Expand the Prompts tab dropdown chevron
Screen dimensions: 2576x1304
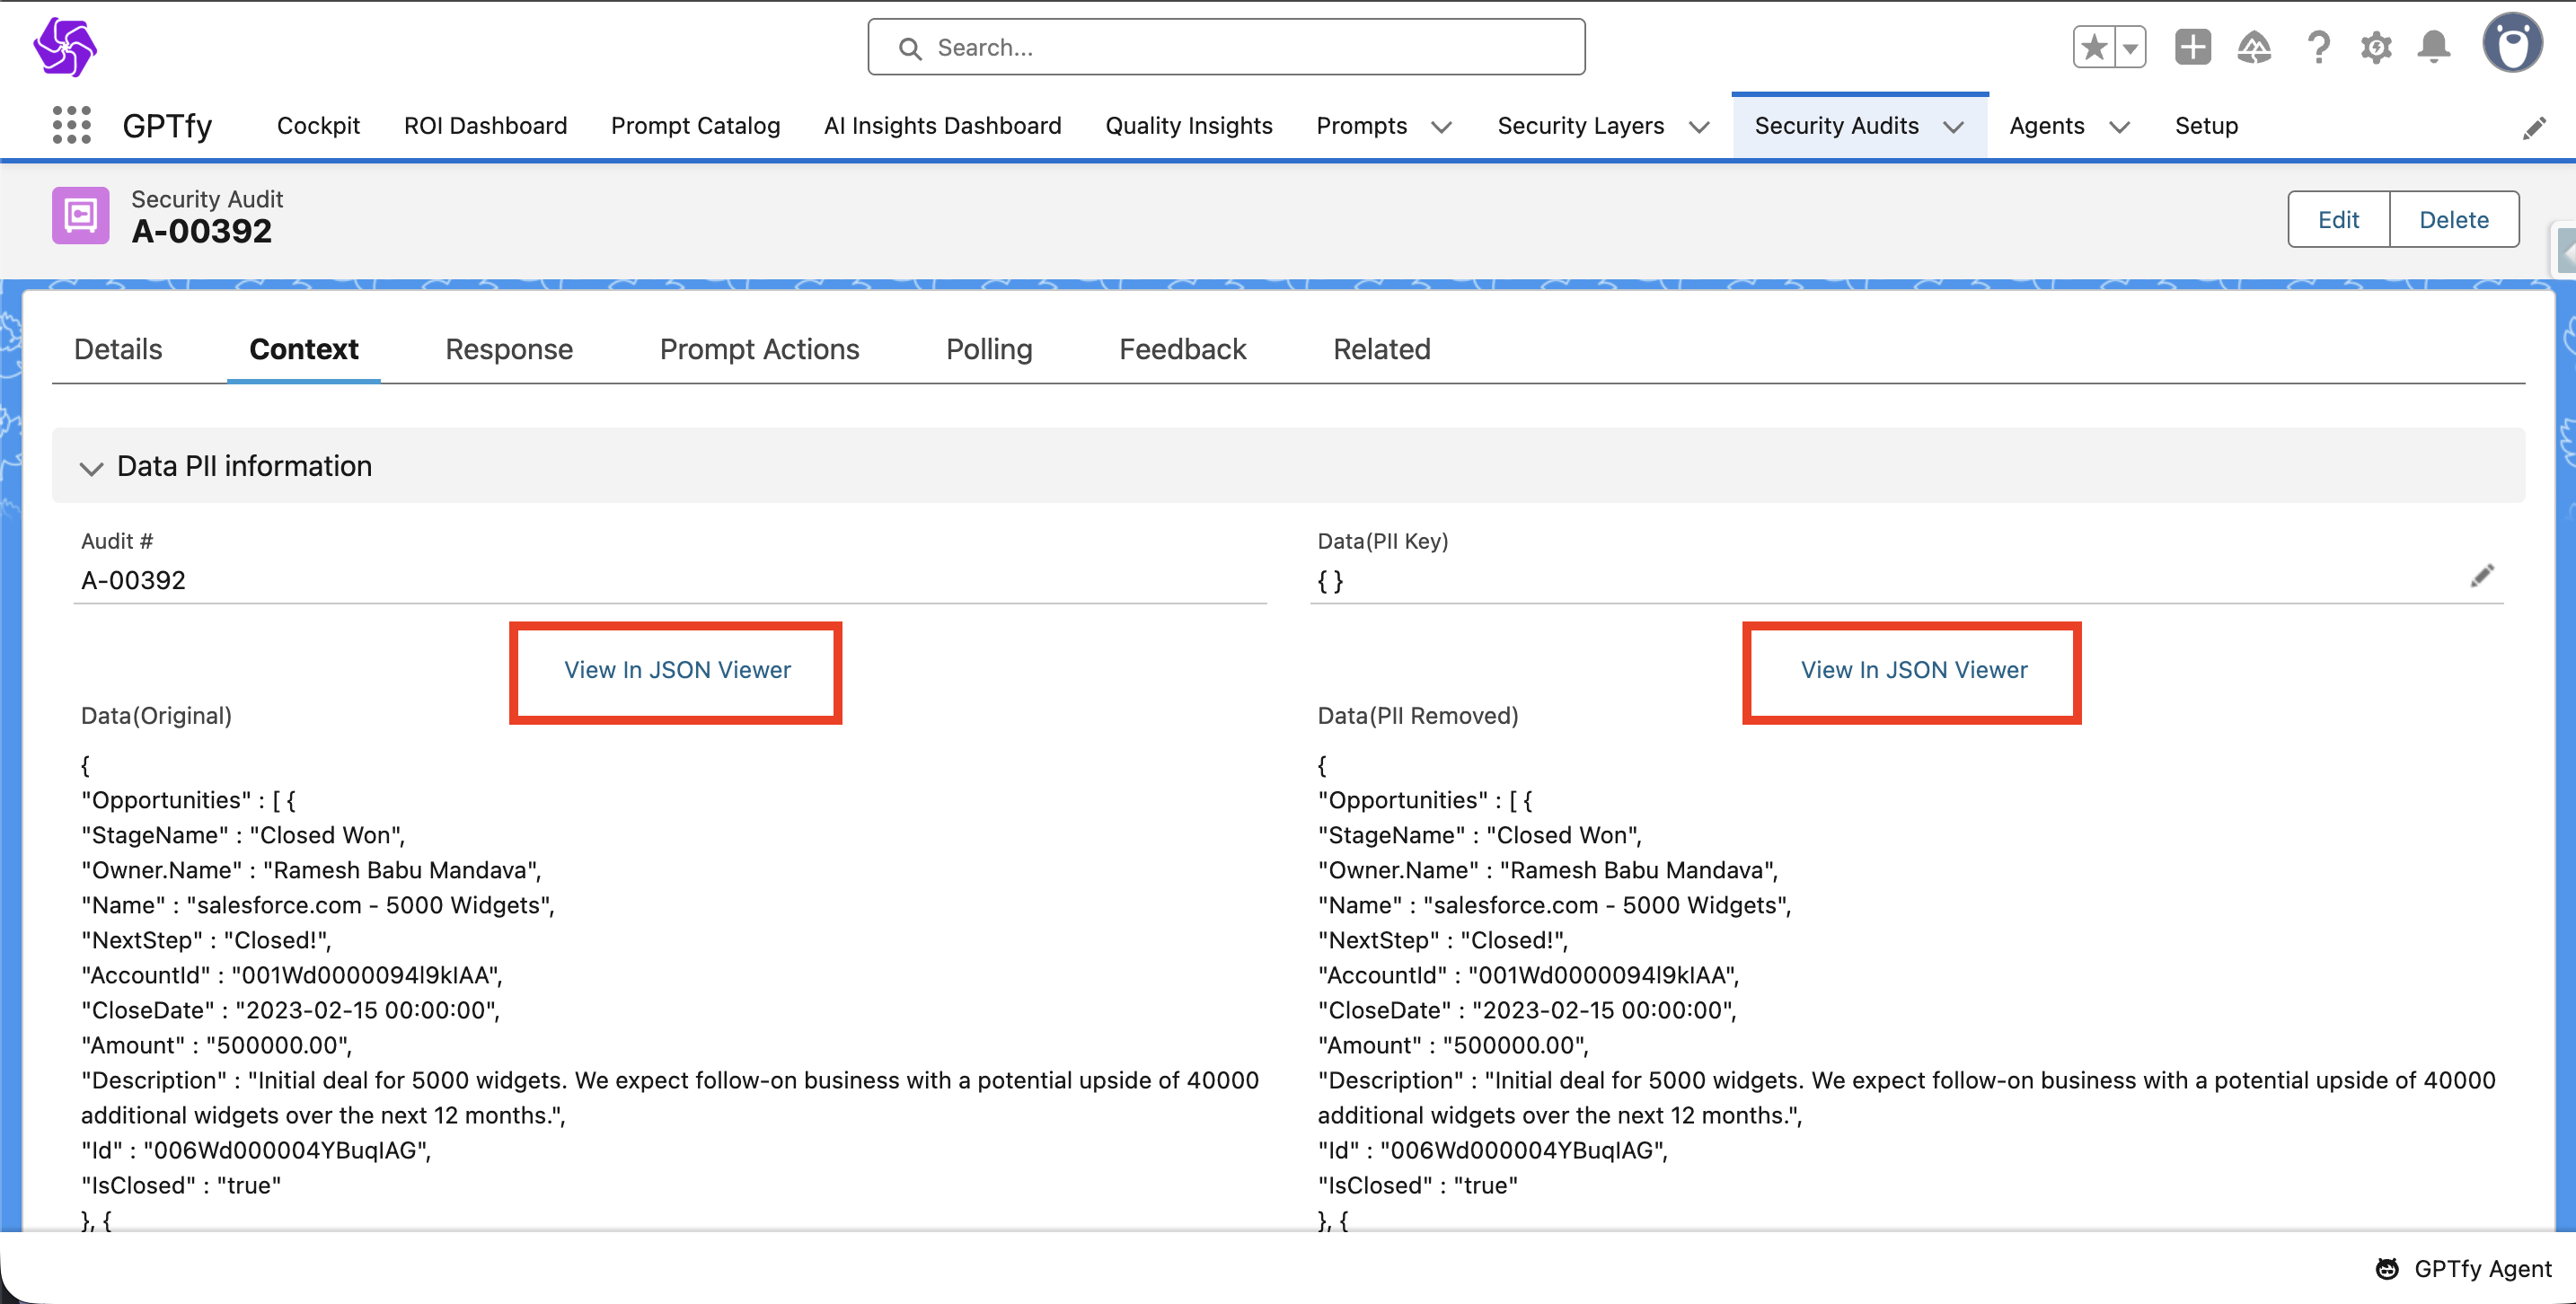pyautogui.click(x=1441, y=127)
